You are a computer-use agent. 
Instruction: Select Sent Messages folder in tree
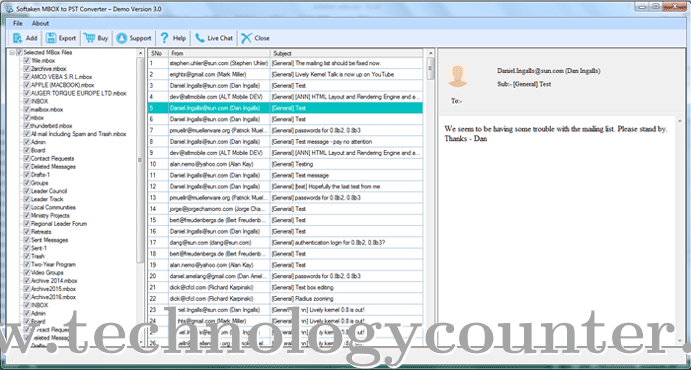pyautogui.click(x=49, y=240)
